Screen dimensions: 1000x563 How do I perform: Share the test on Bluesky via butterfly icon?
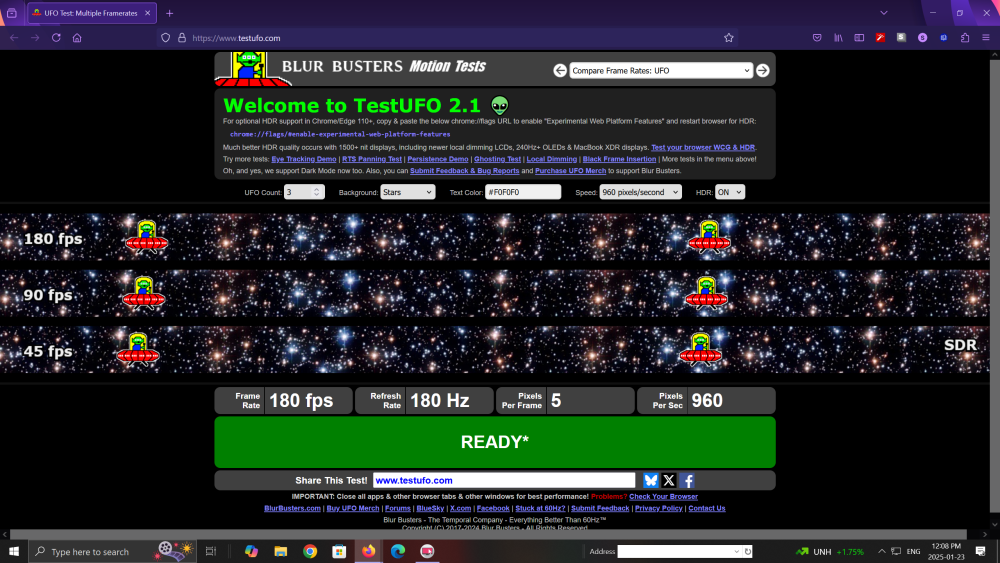(x=651, y=481)
